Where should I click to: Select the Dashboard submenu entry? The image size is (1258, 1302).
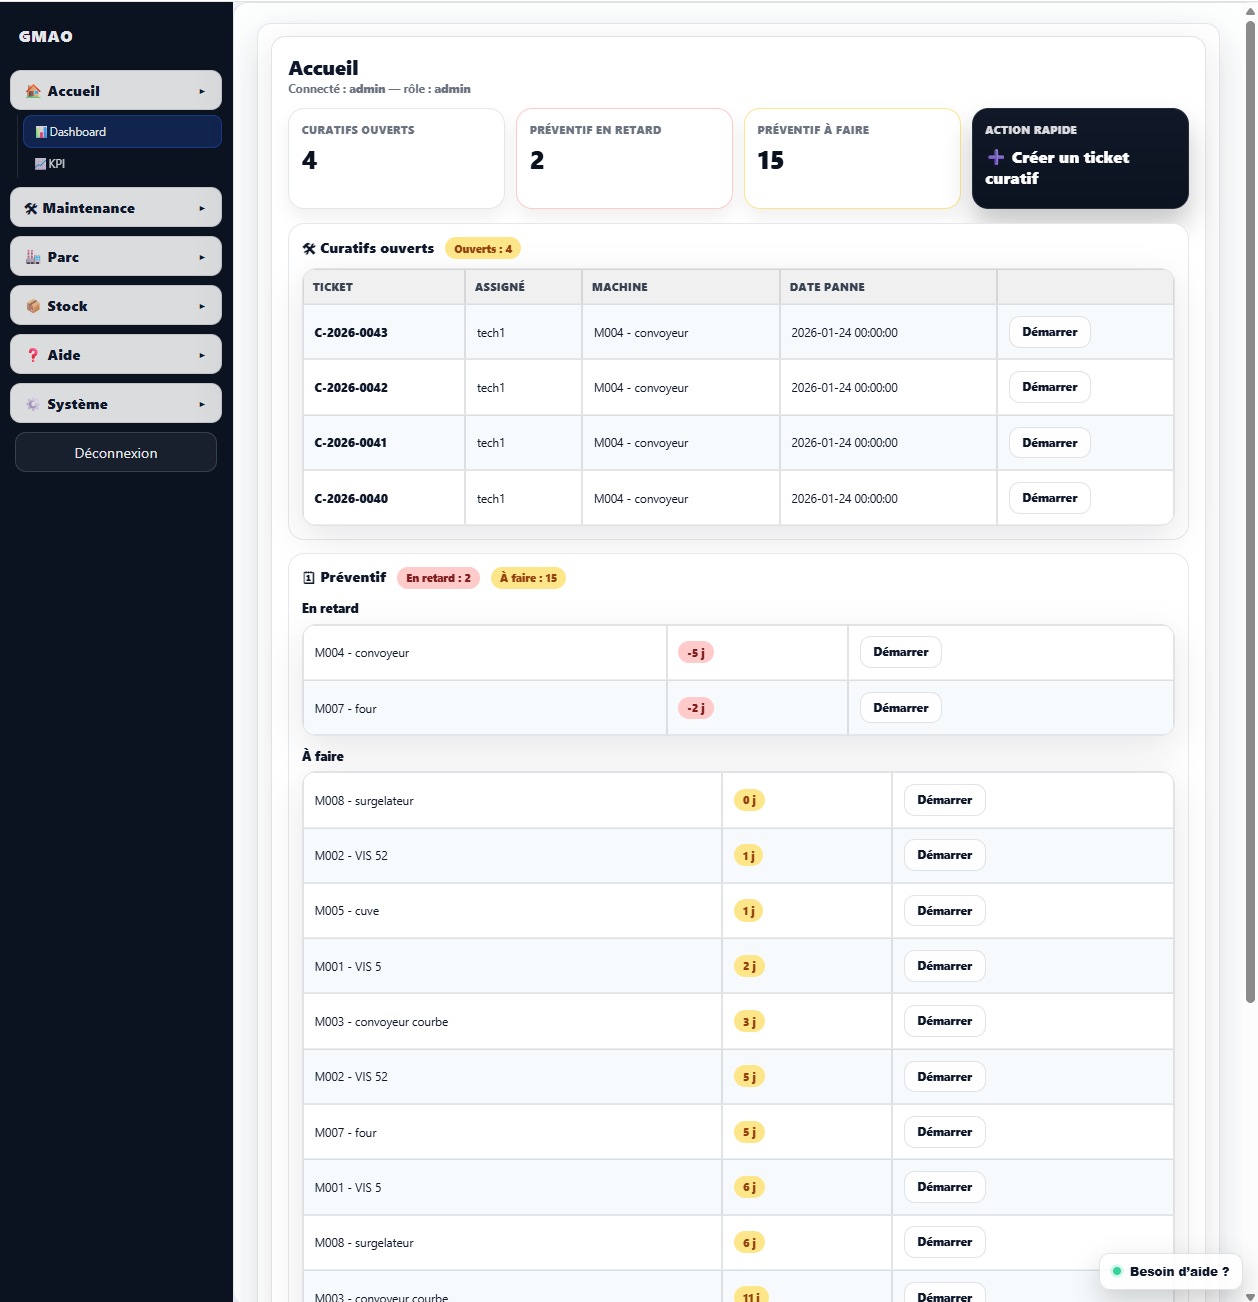click(78, 132)
